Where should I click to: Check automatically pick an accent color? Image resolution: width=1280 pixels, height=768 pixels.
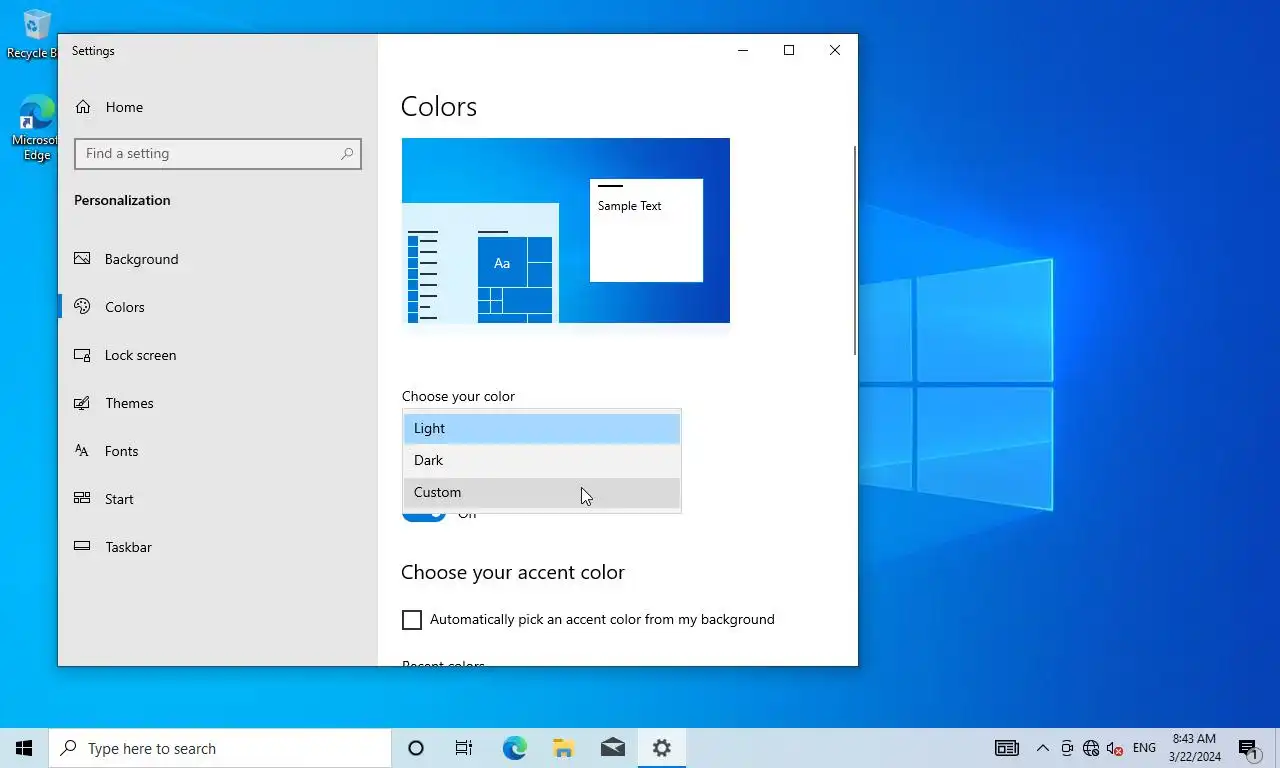[x=412, y=620]
